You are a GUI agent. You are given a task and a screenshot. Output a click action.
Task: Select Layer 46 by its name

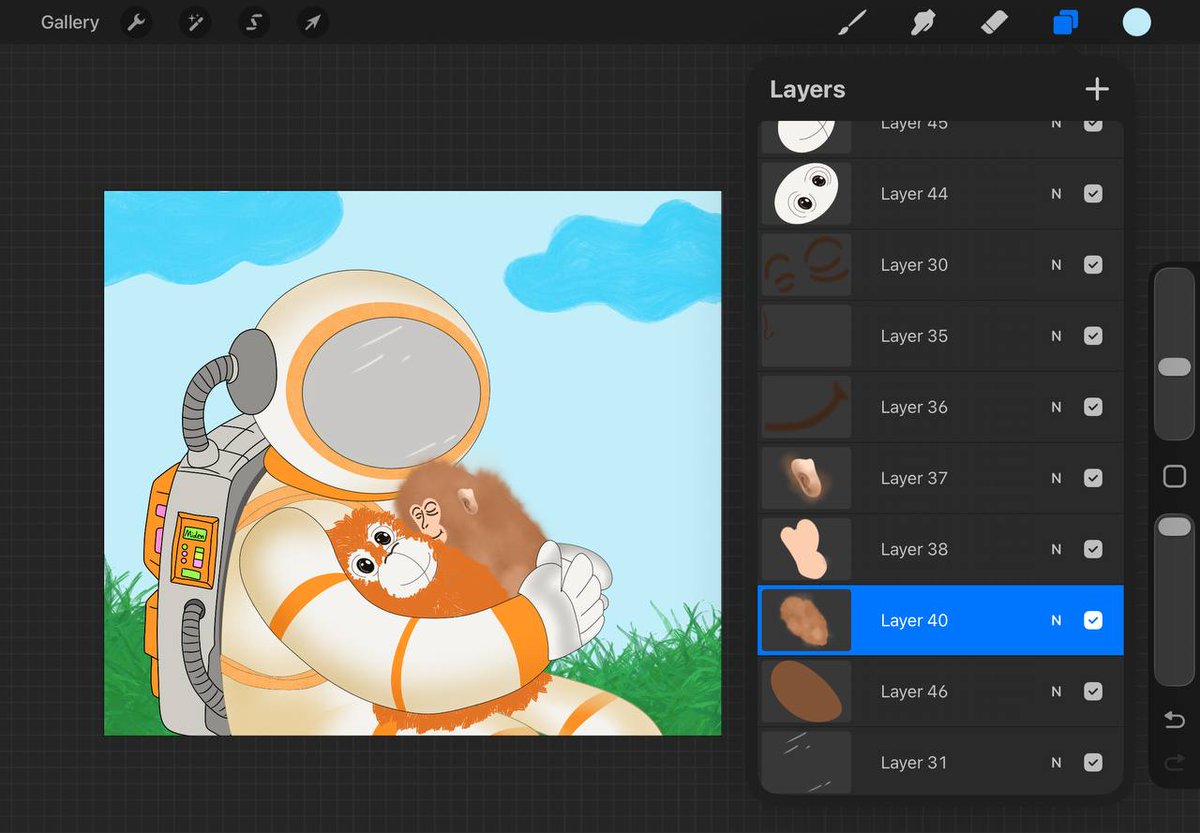[x=914, y=691]
